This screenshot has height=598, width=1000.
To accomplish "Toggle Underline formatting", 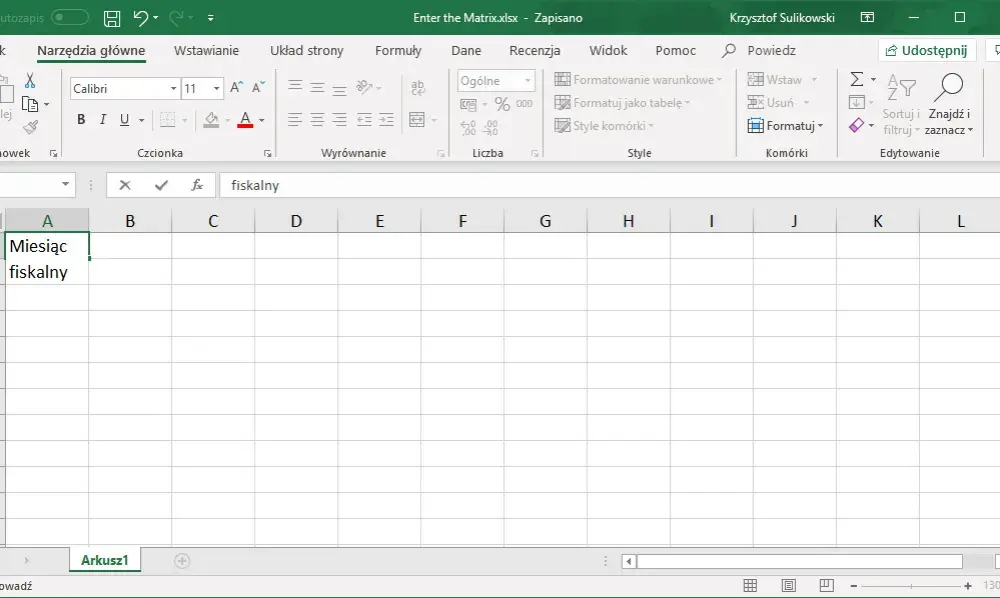I will [124, 119].
